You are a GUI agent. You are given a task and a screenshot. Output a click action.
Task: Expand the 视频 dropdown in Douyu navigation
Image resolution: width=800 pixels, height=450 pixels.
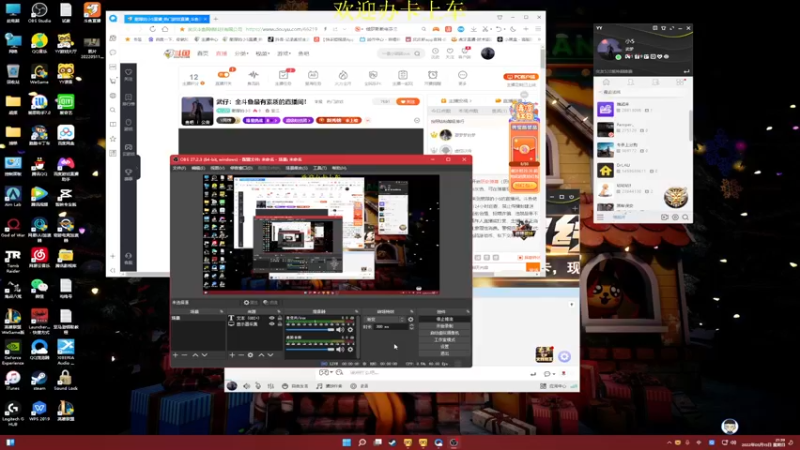(262, 53)
